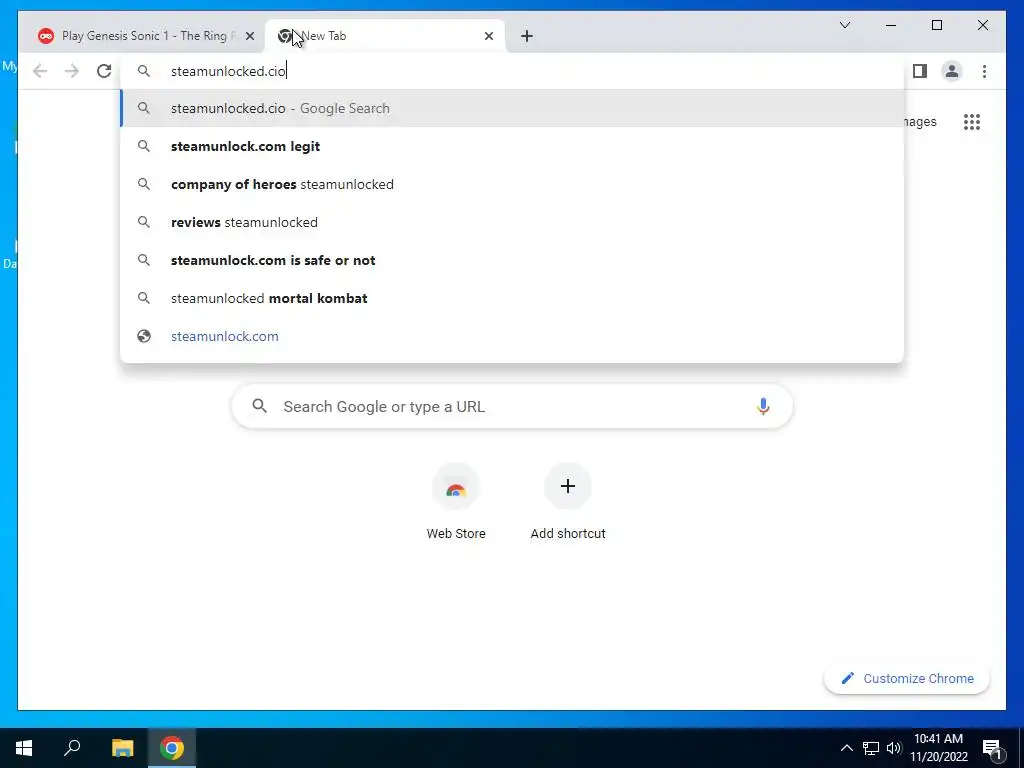Click the Chrome forward arrow
This screenshot has height=768, width=1024.
point(72,71)
